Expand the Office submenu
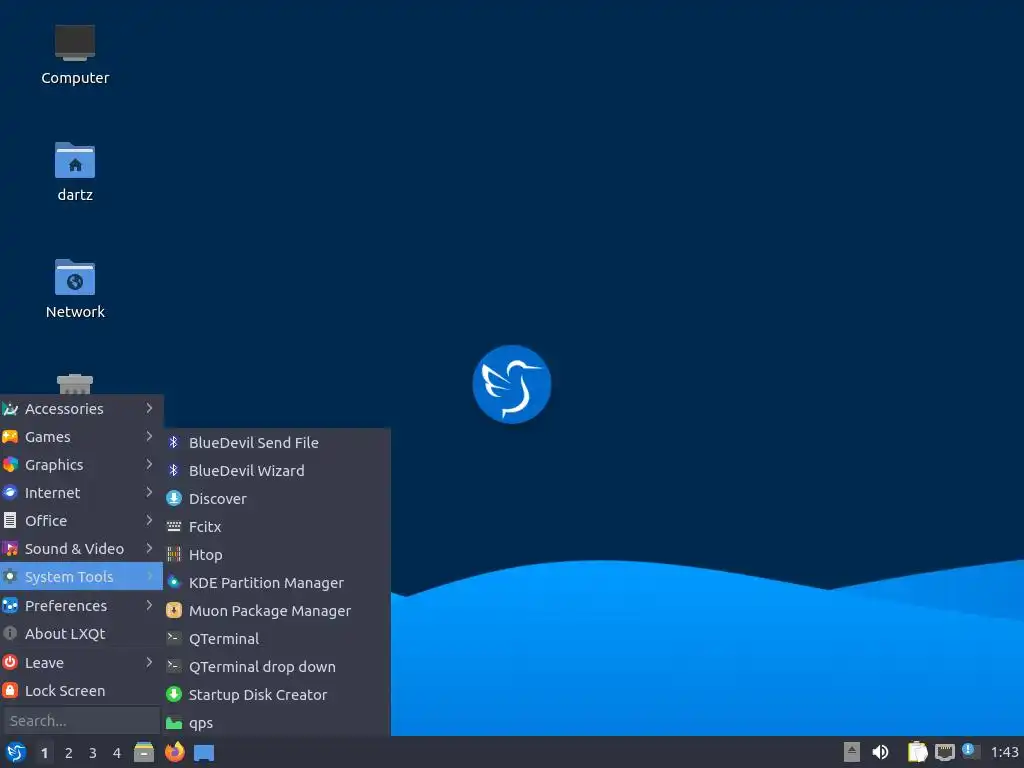 point(81,521)
